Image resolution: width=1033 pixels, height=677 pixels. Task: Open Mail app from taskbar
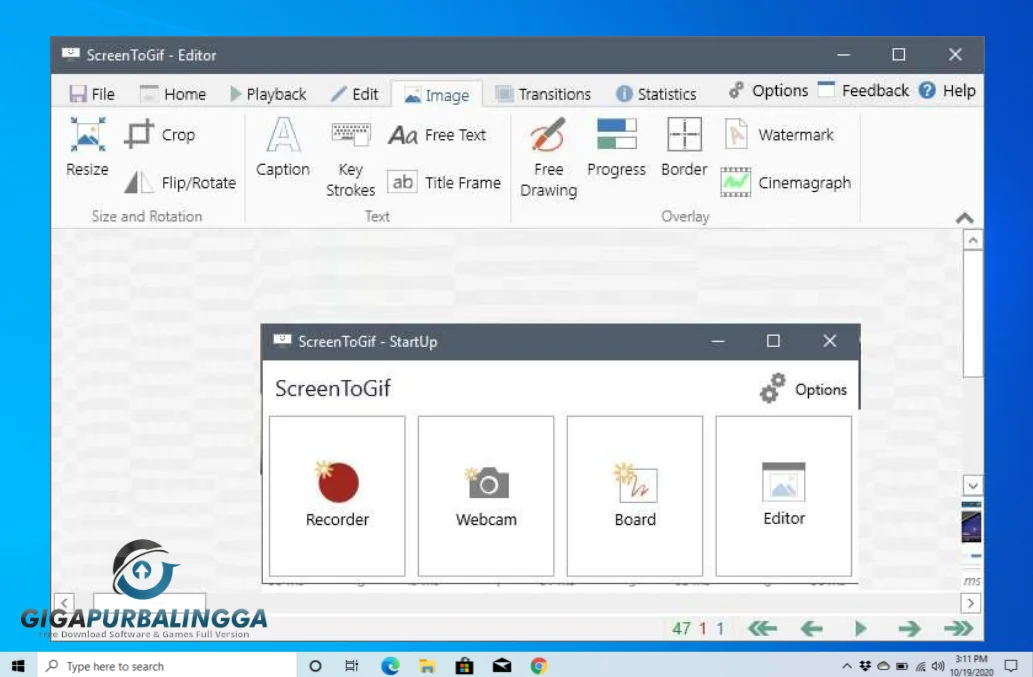point(502,666)
